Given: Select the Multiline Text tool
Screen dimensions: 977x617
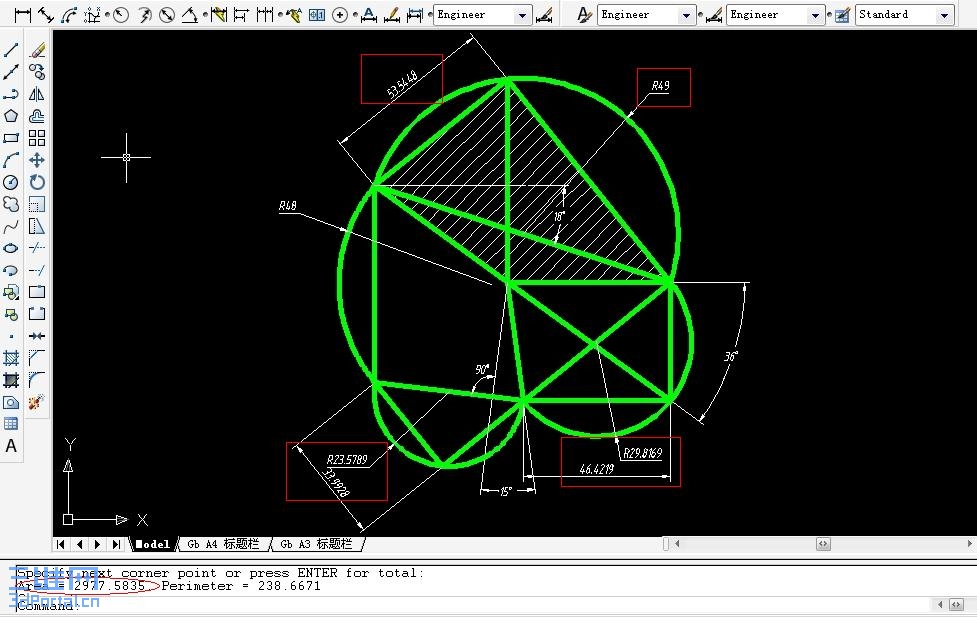Looking at the screenshot, I should point(11,446).
